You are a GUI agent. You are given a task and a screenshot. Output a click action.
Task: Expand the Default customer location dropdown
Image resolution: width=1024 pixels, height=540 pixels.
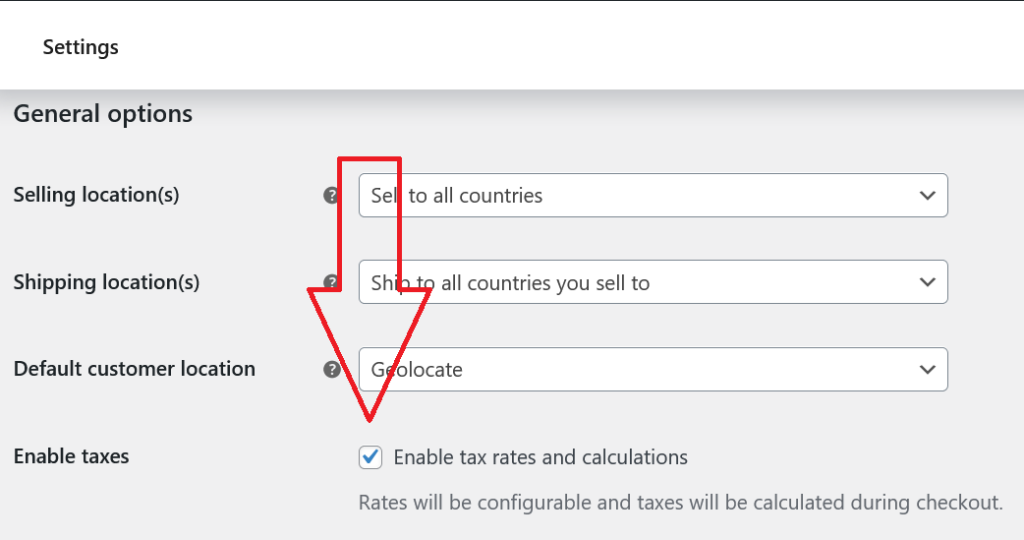click(x=652, y=370)
